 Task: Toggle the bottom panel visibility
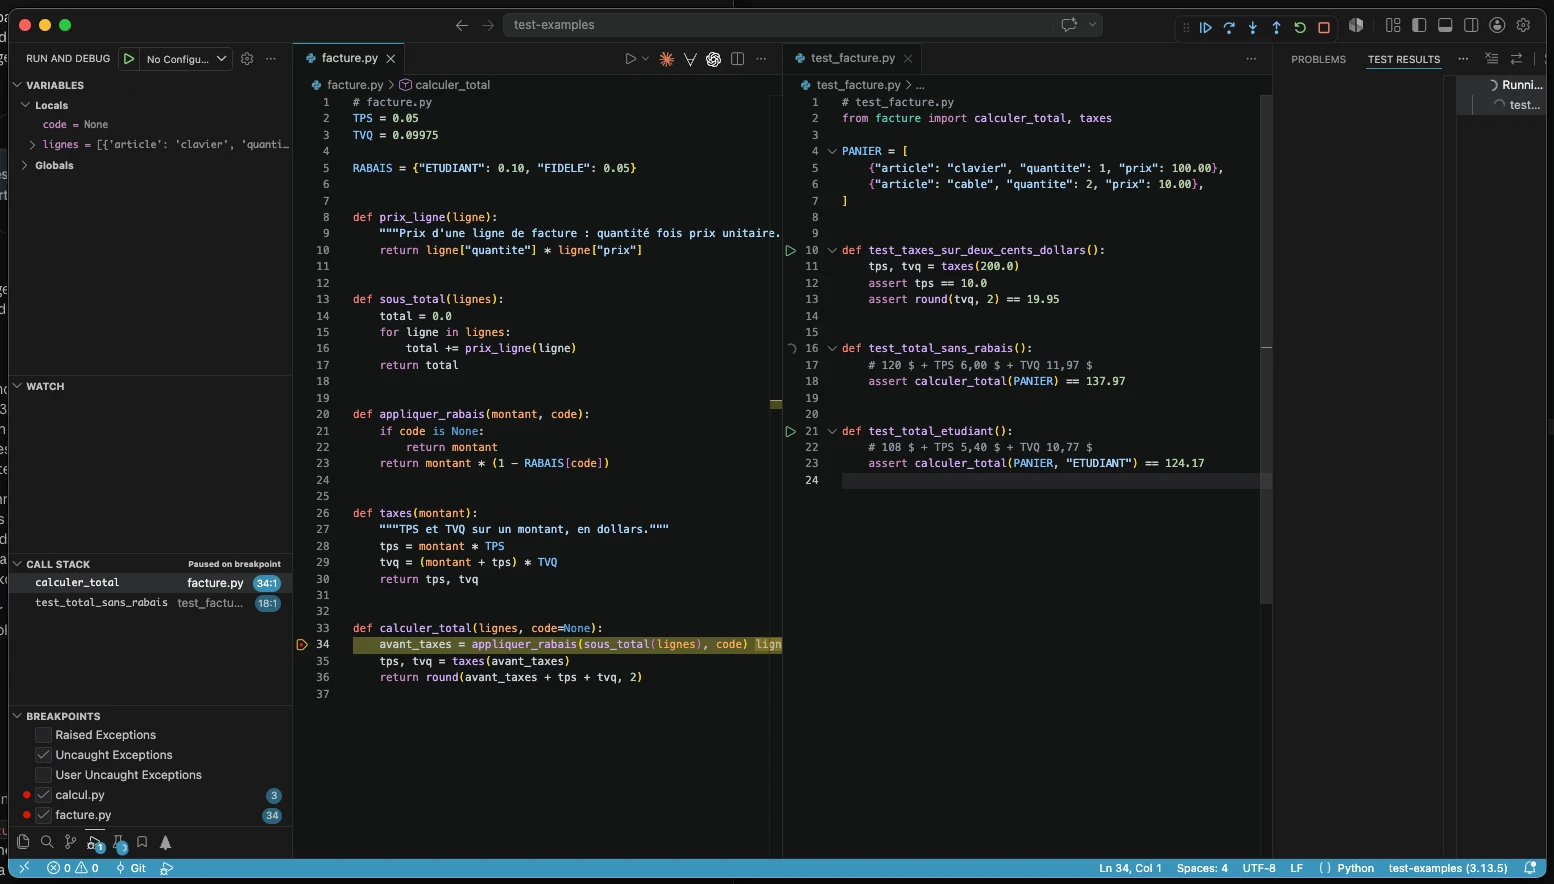pyautogui.click(x=1445, y=25)
